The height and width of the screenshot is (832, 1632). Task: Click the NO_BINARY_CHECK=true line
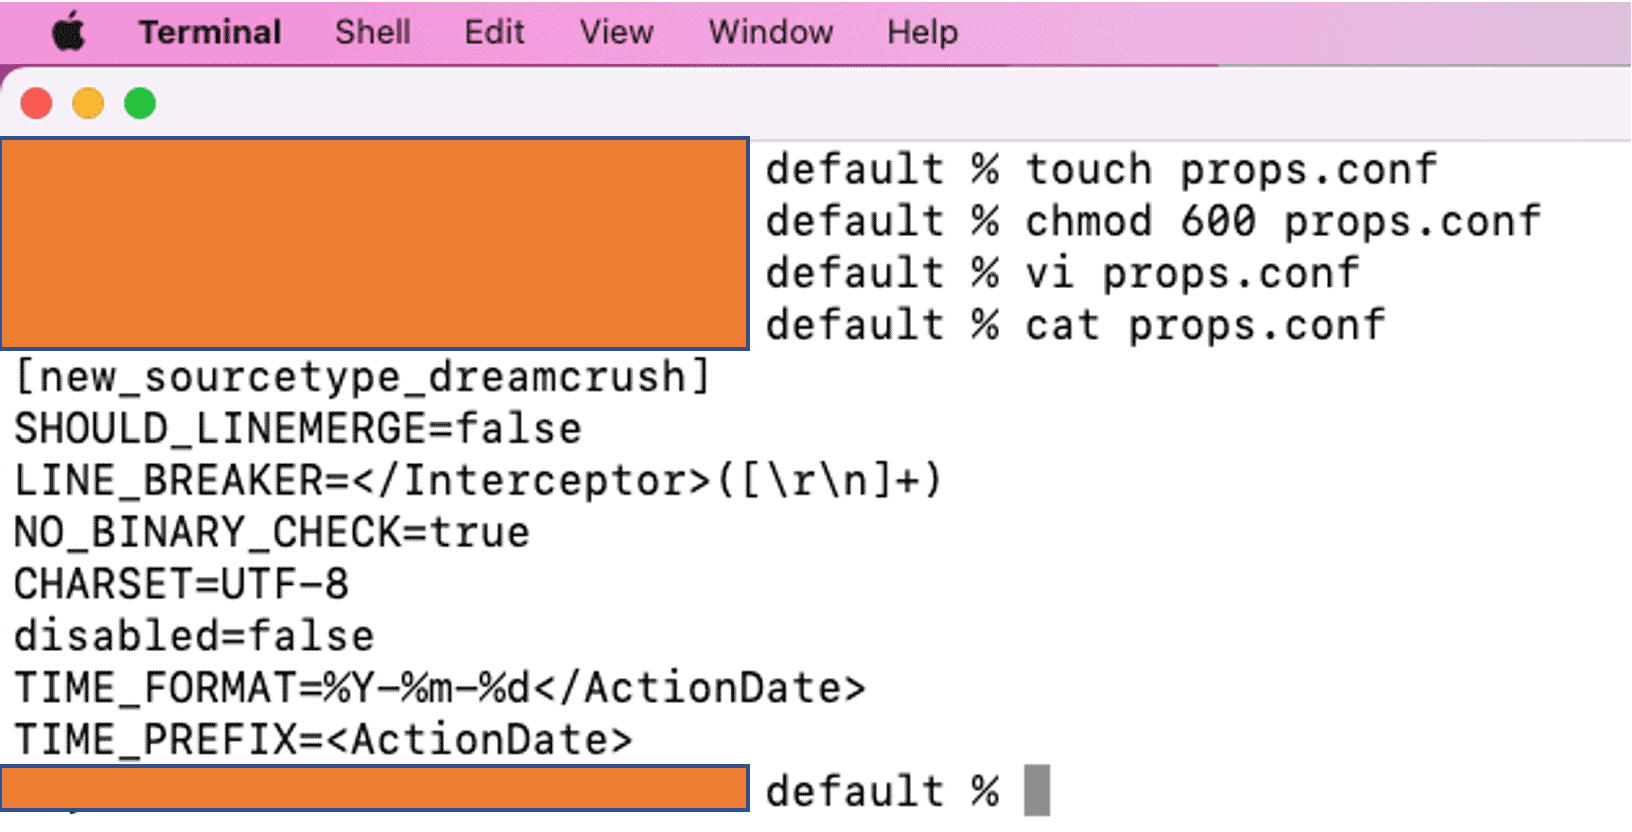pos(272,533)
